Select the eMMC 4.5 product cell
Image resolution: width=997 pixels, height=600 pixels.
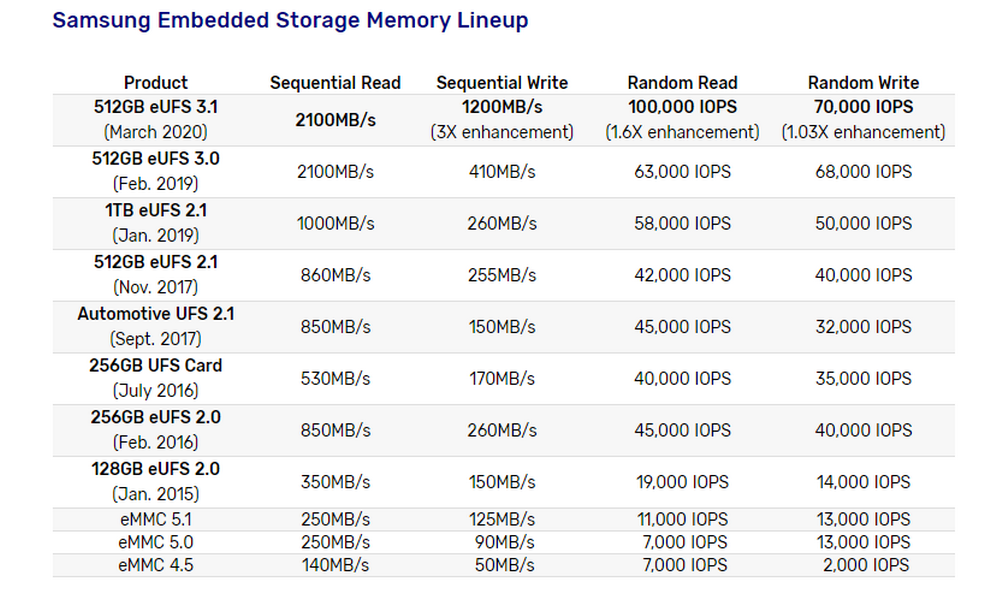[156, 566]
